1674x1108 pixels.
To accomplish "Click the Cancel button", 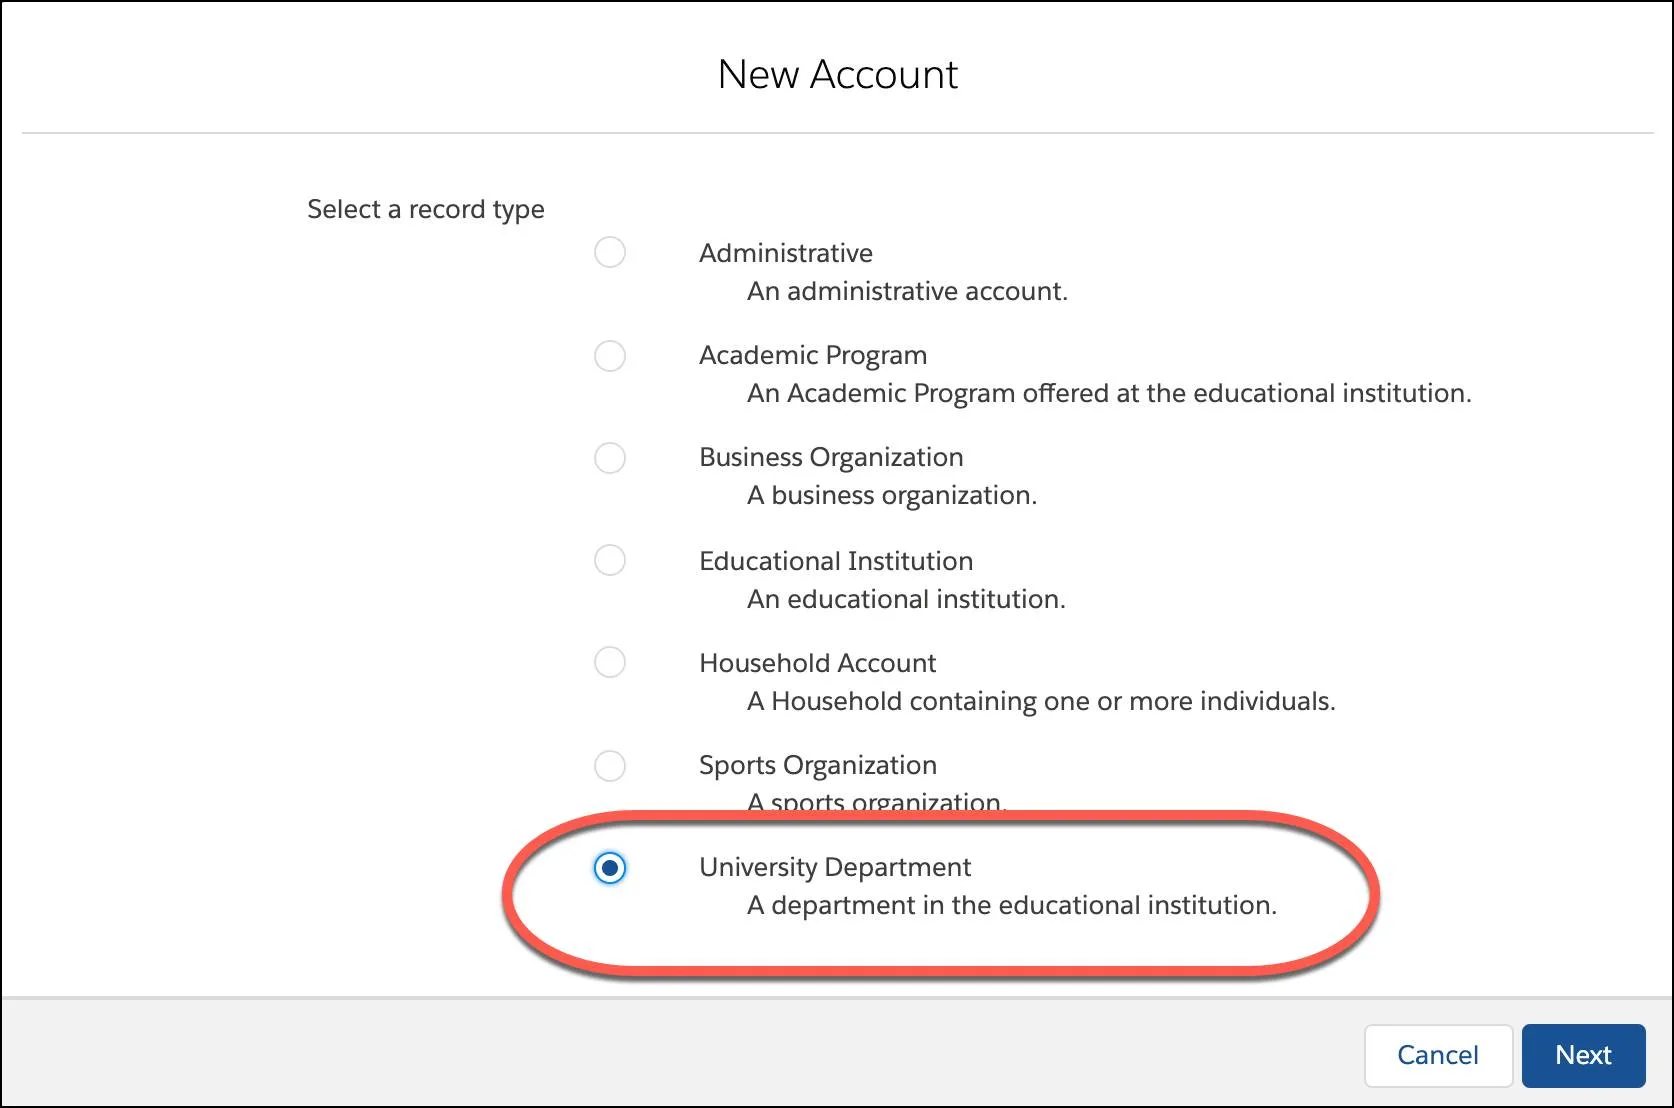I will point(1438,1055).
